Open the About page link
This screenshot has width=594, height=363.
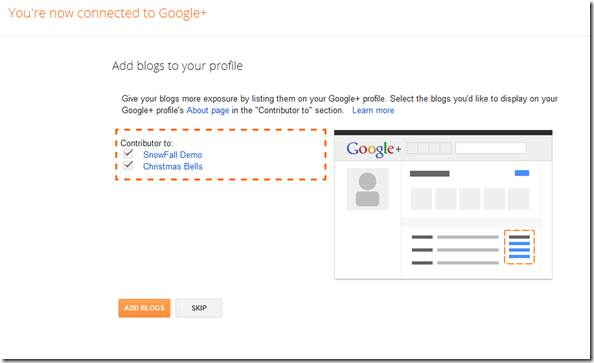(208, 110)
